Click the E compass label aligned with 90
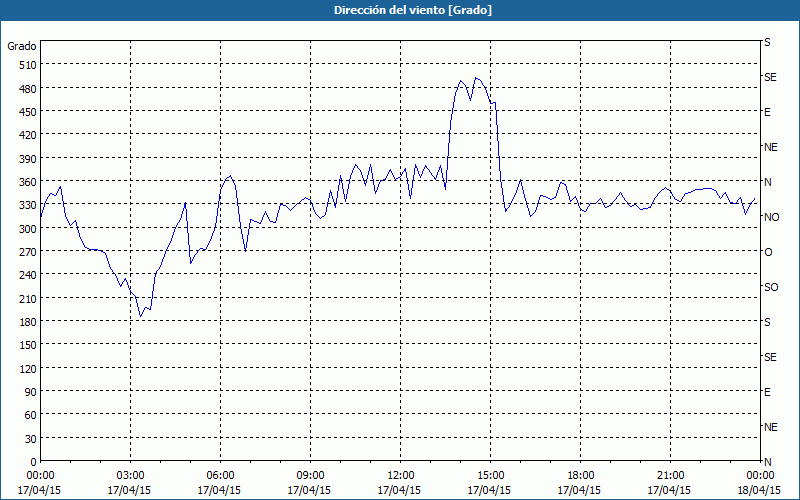Image resolution: width=800 pixels, height=500 pixels. coord(767,392)
